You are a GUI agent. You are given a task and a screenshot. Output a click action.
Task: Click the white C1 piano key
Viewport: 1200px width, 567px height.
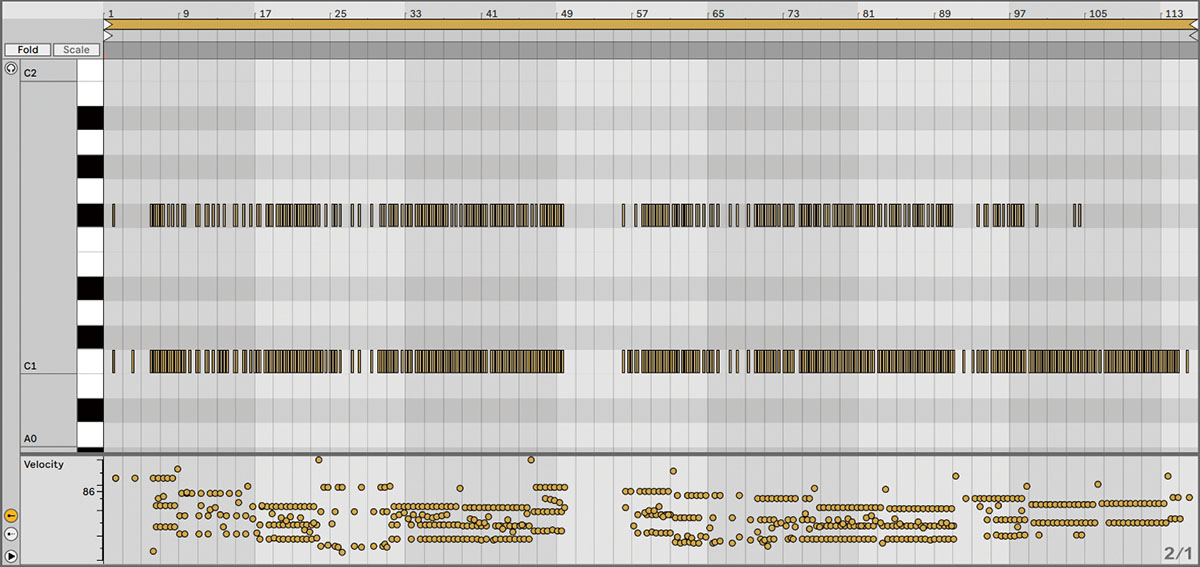pyautogui.click(x=90, y=361)
